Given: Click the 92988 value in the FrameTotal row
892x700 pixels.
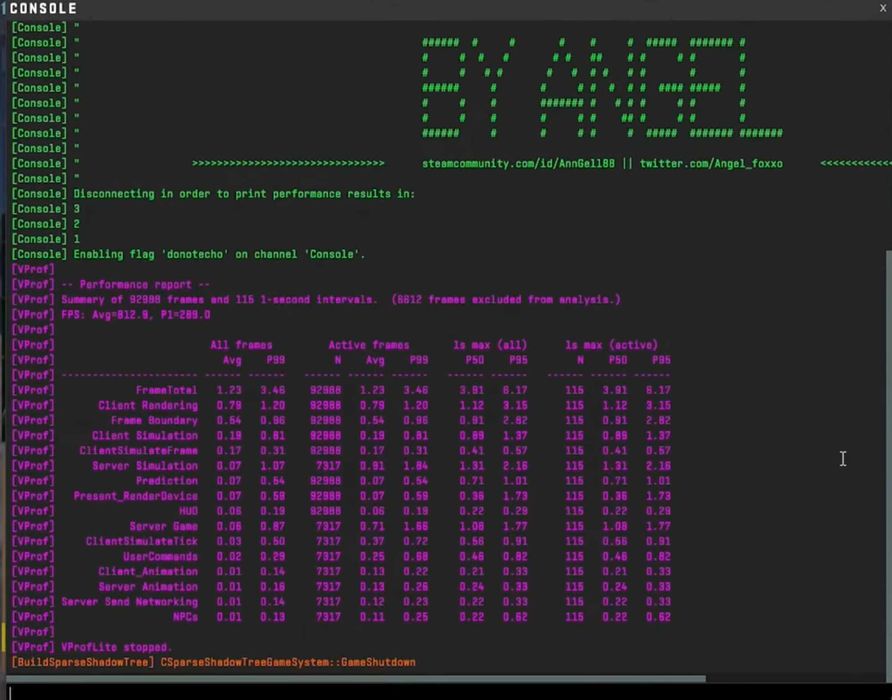Looking at the screenshot, I should coord(325,390).
